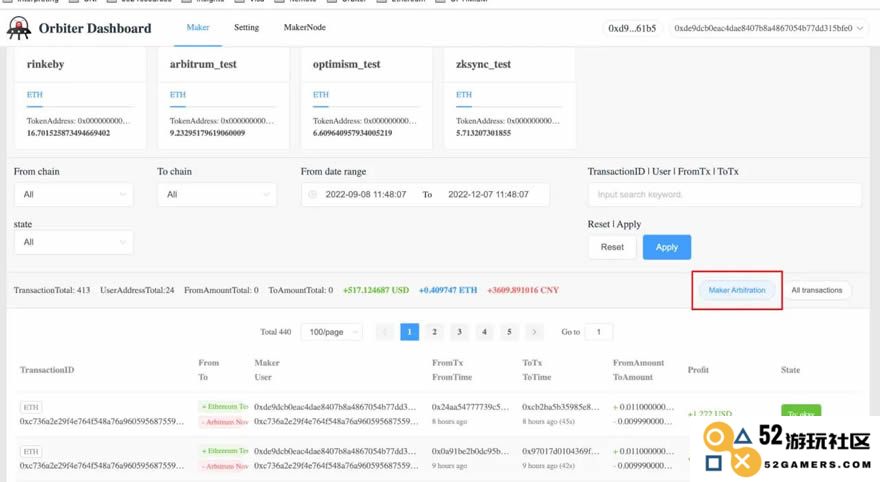Viewport: 880px width, 482px height.
Task: Click the +3609.891016 CNY total
Action: pos(523,290)
